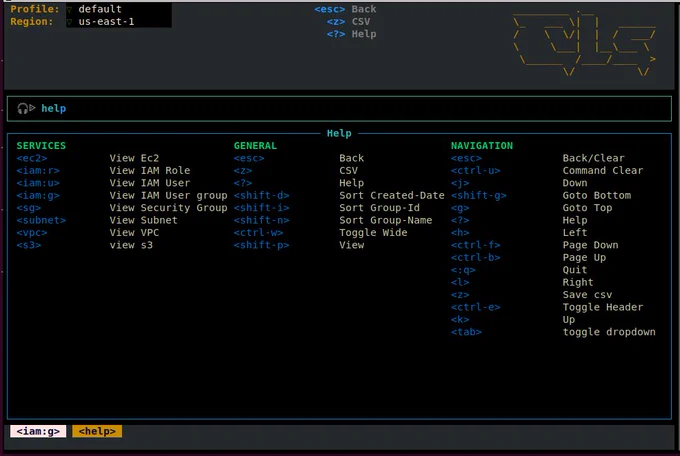This screenshot has height=456, width=680.
Task: Click the 'Save csv' entry
Action: pyautogui.click(x=588, y=295)
